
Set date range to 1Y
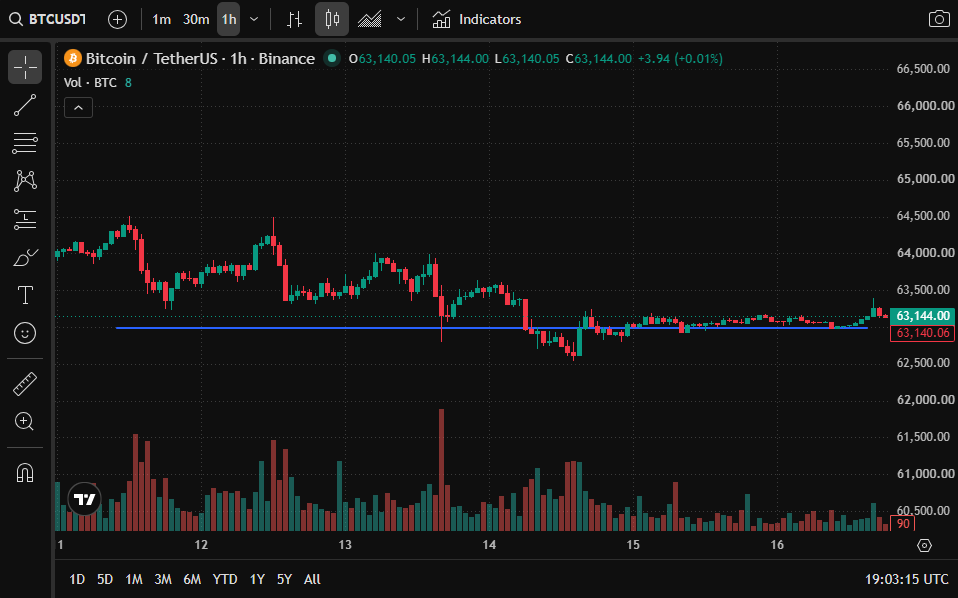pos(257,579)
